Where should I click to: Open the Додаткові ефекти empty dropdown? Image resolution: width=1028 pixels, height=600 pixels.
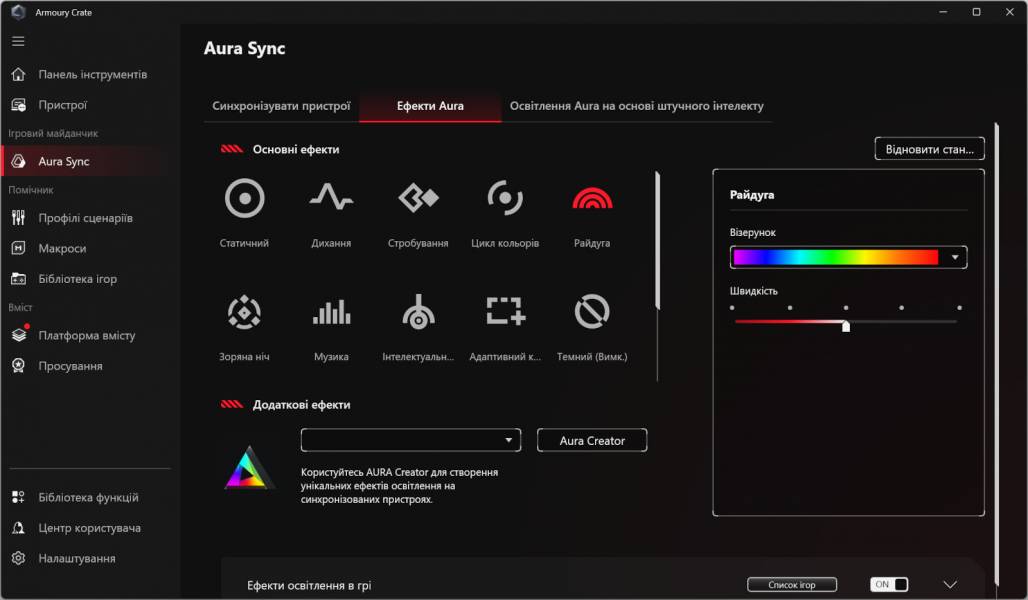410,440
